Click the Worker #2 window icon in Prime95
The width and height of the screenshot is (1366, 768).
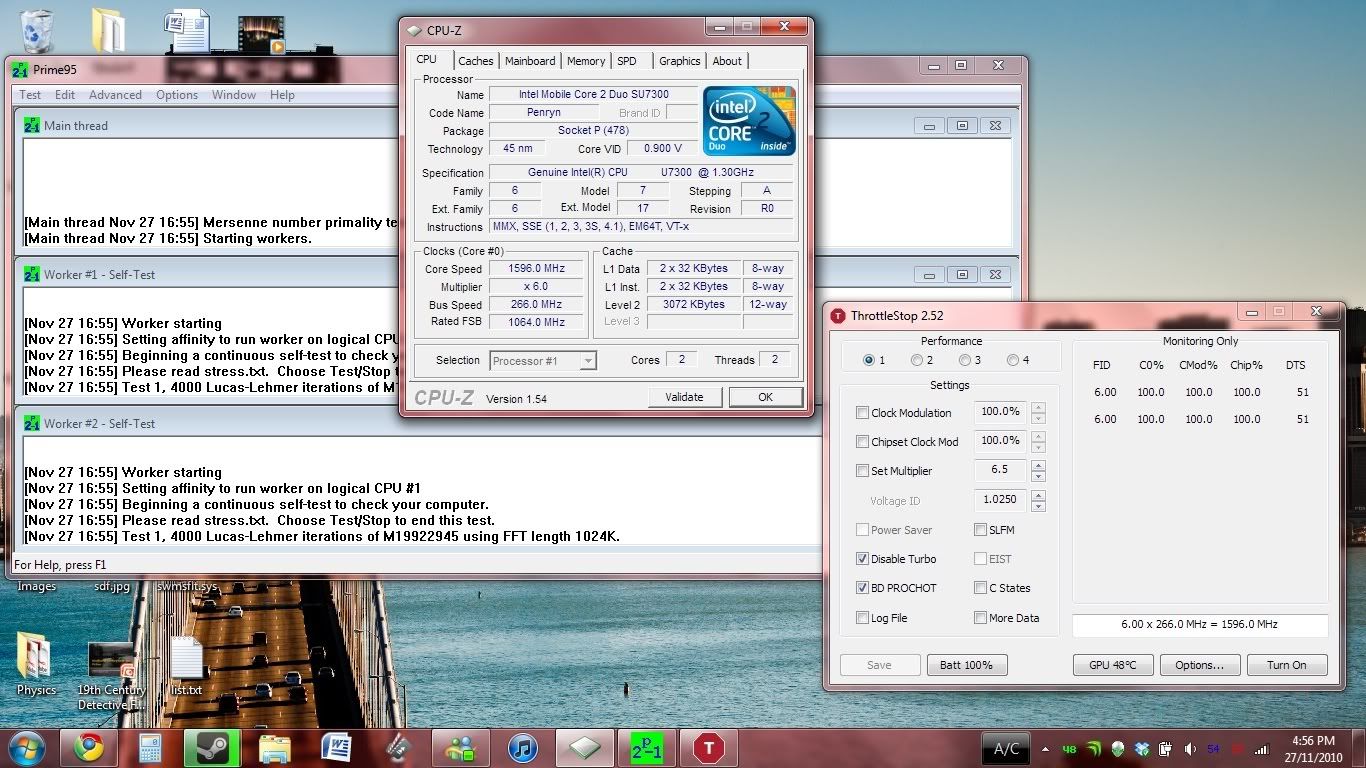coord(32,423)
